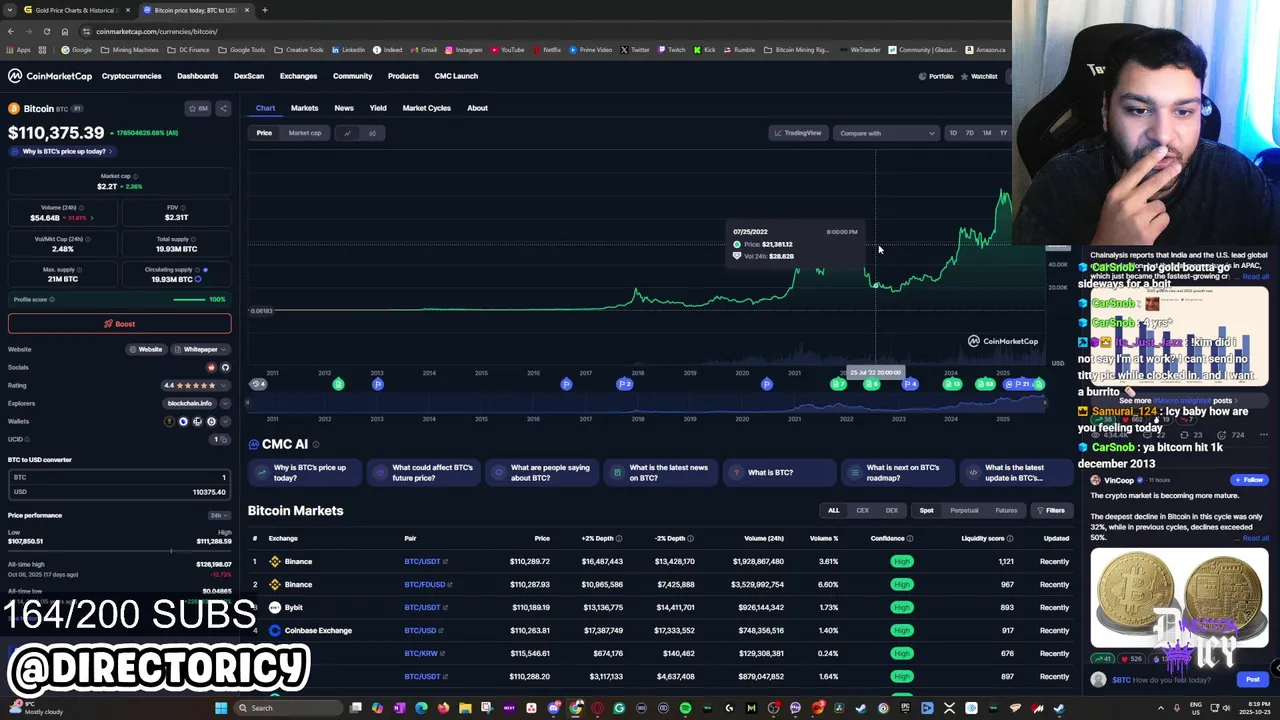Switch to the Markets tab
The height and width of the screenshot is (720, 1280).
tap(304, 108)
